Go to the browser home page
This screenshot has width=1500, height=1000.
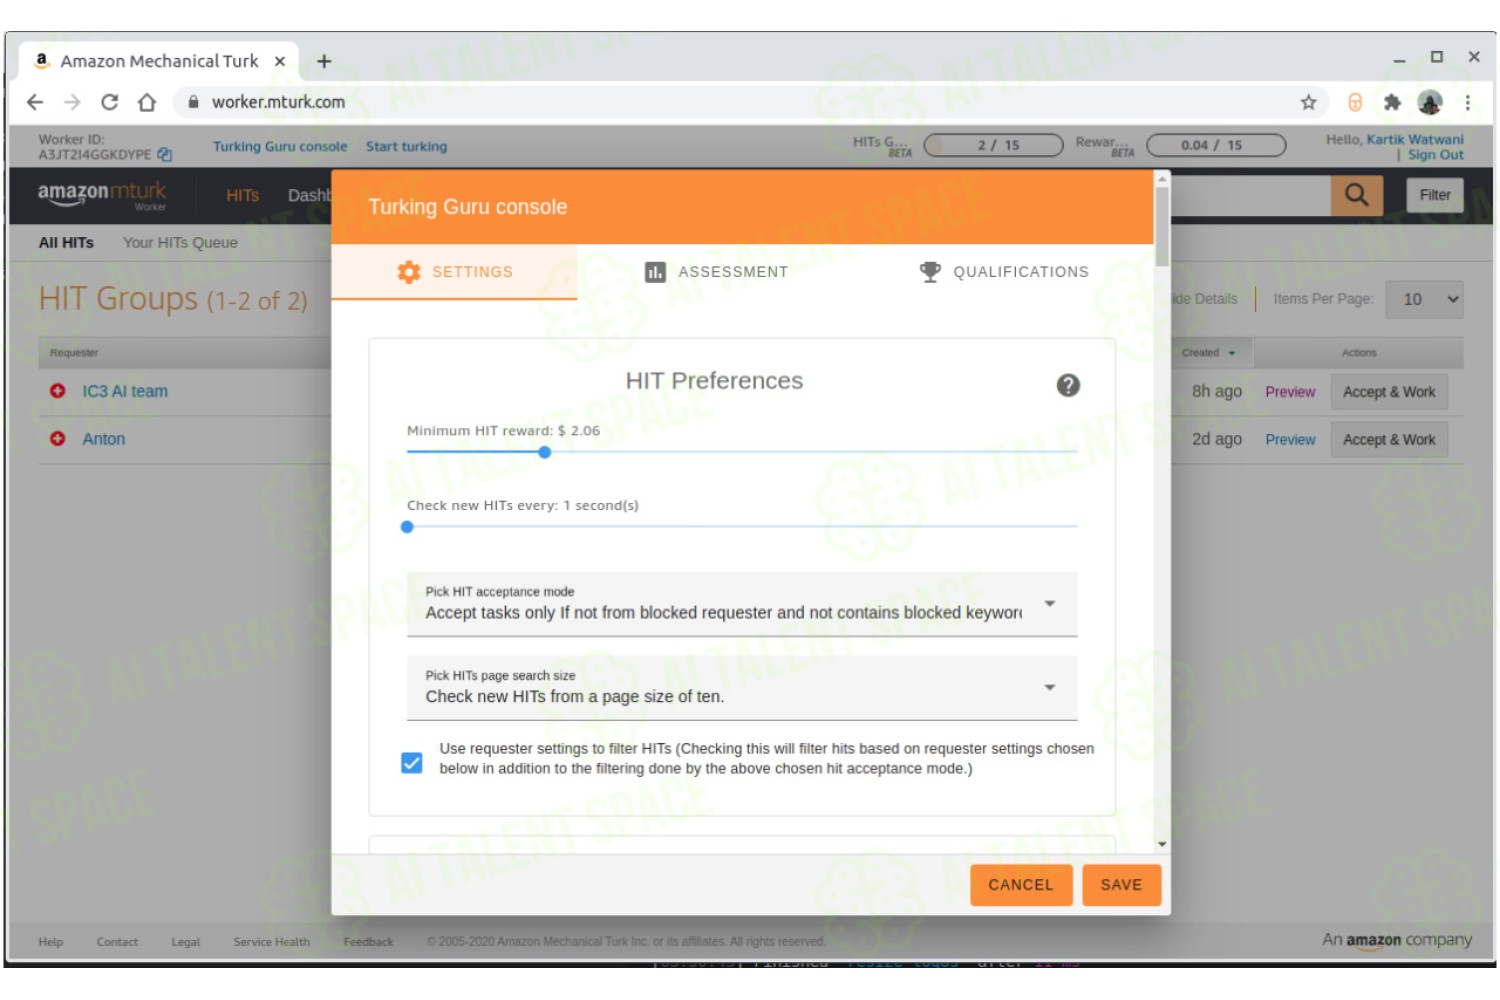(x=147, y=102)
